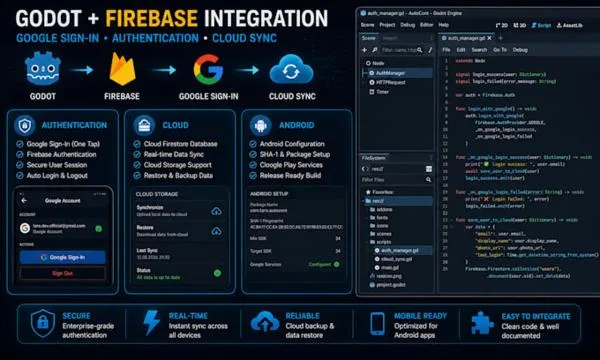Click the Google Sign-In button
600x360 pixels.
pyautogui.click(x=62, y=257)
